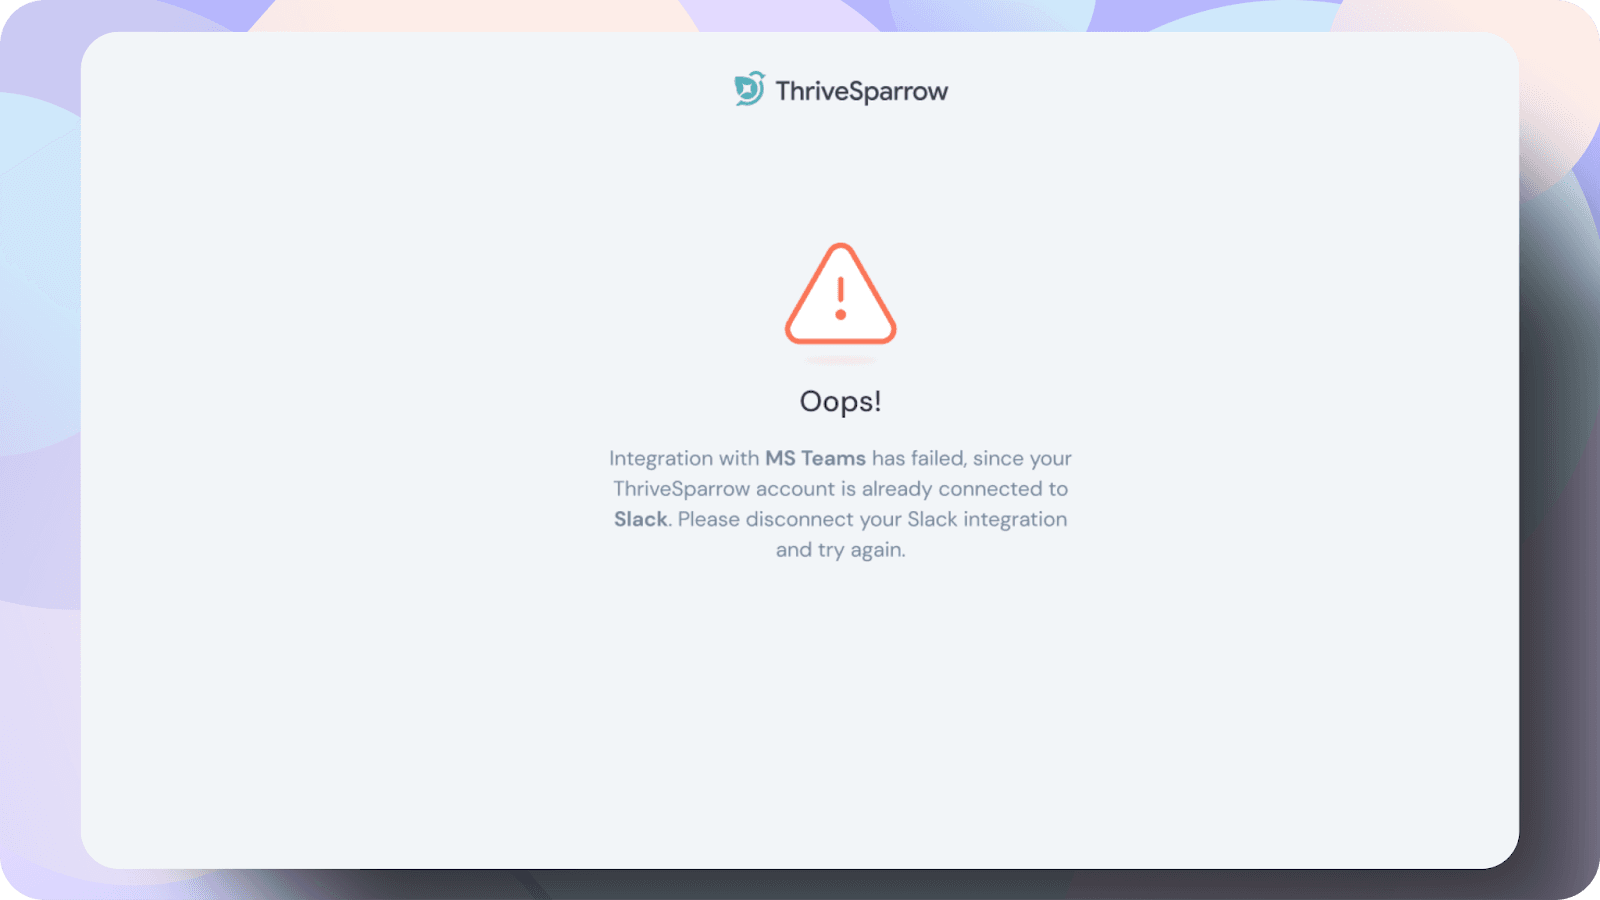Click the exclamation mark inside the triangle
This screenshot has height=900, width=1600.
coord(840,298)
